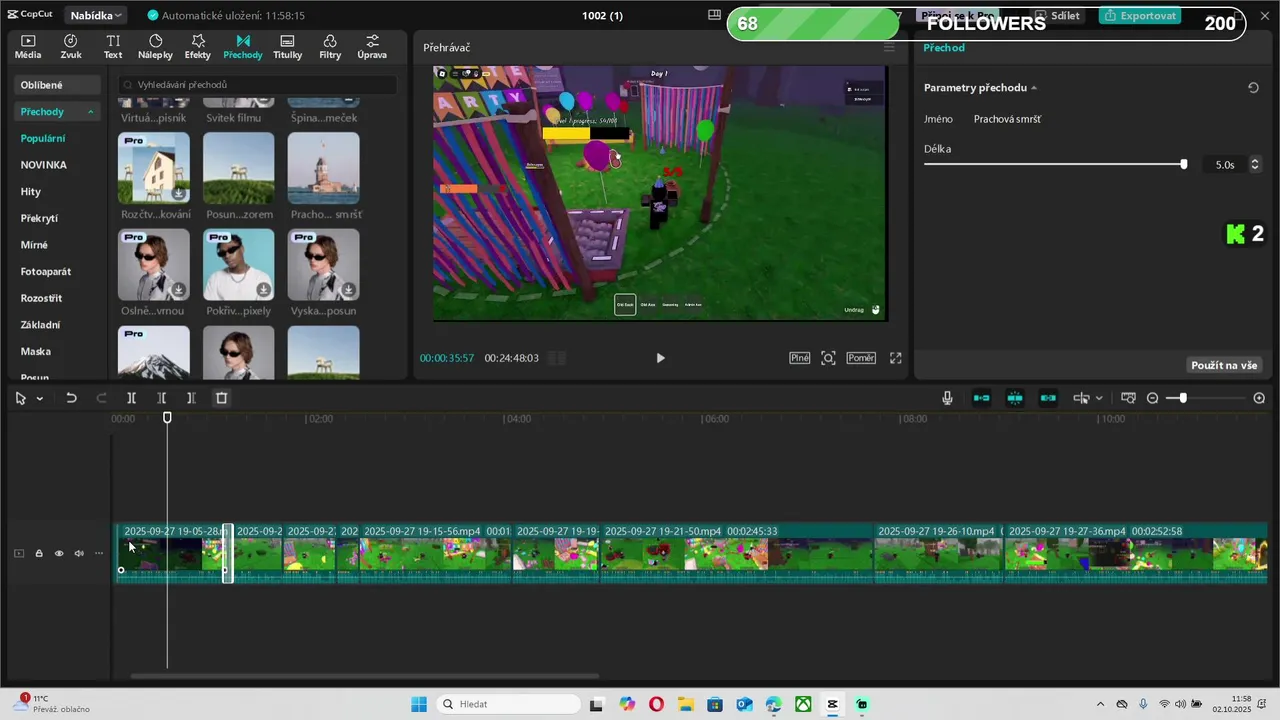Open the player panel hamburger menu

tap(889, 47)
